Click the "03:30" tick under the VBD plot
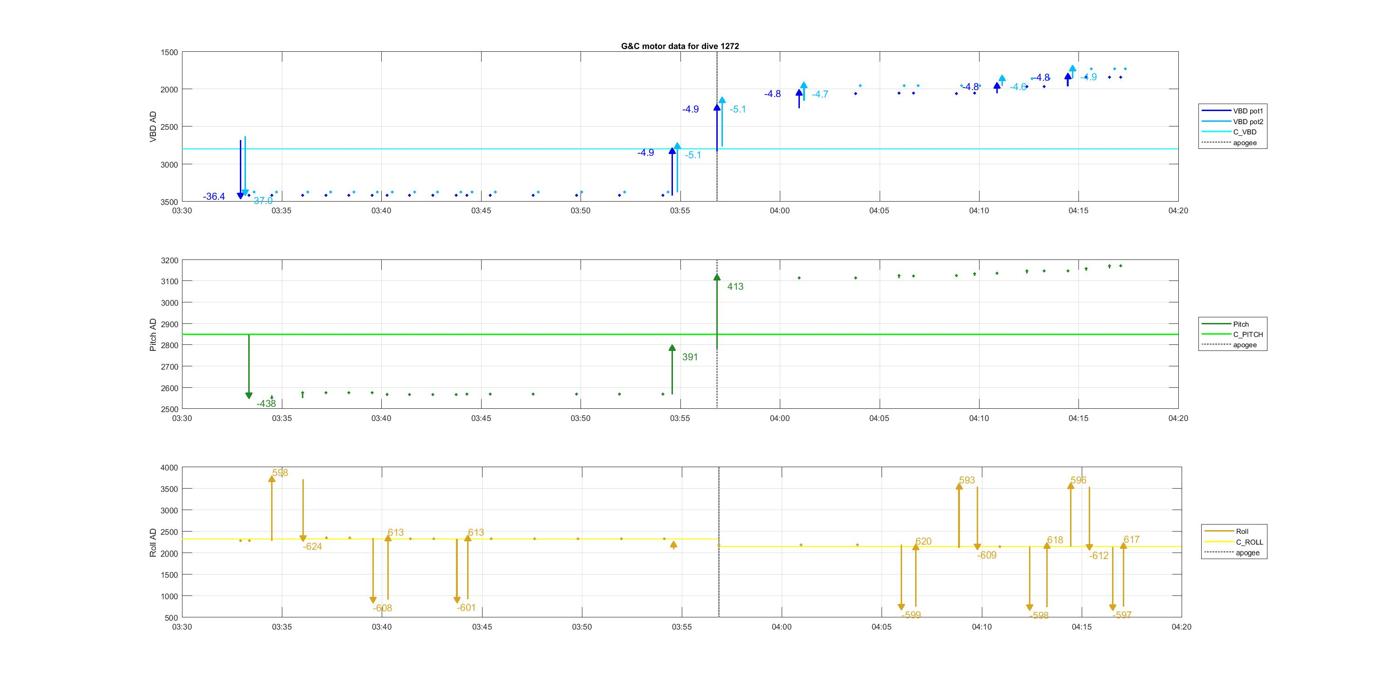 coord(182,211)
